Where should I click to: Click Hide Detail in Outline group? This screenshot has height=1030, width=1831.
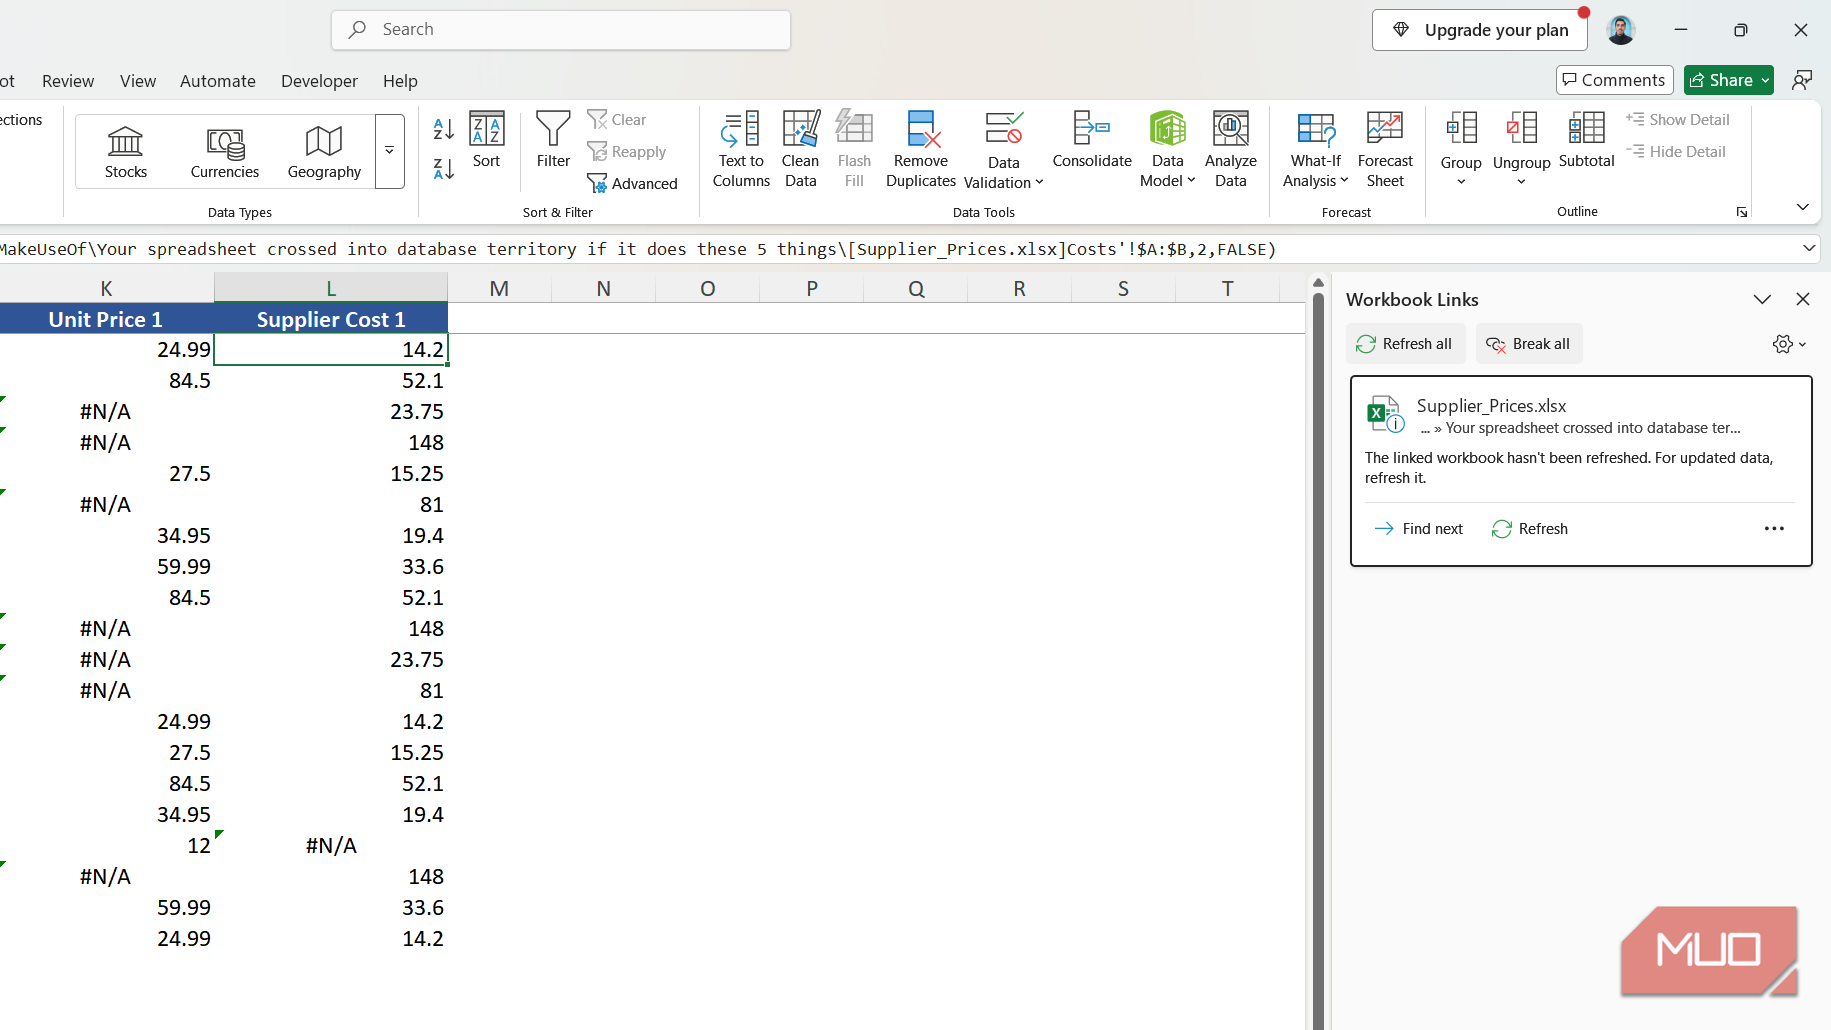[1676, 152]
